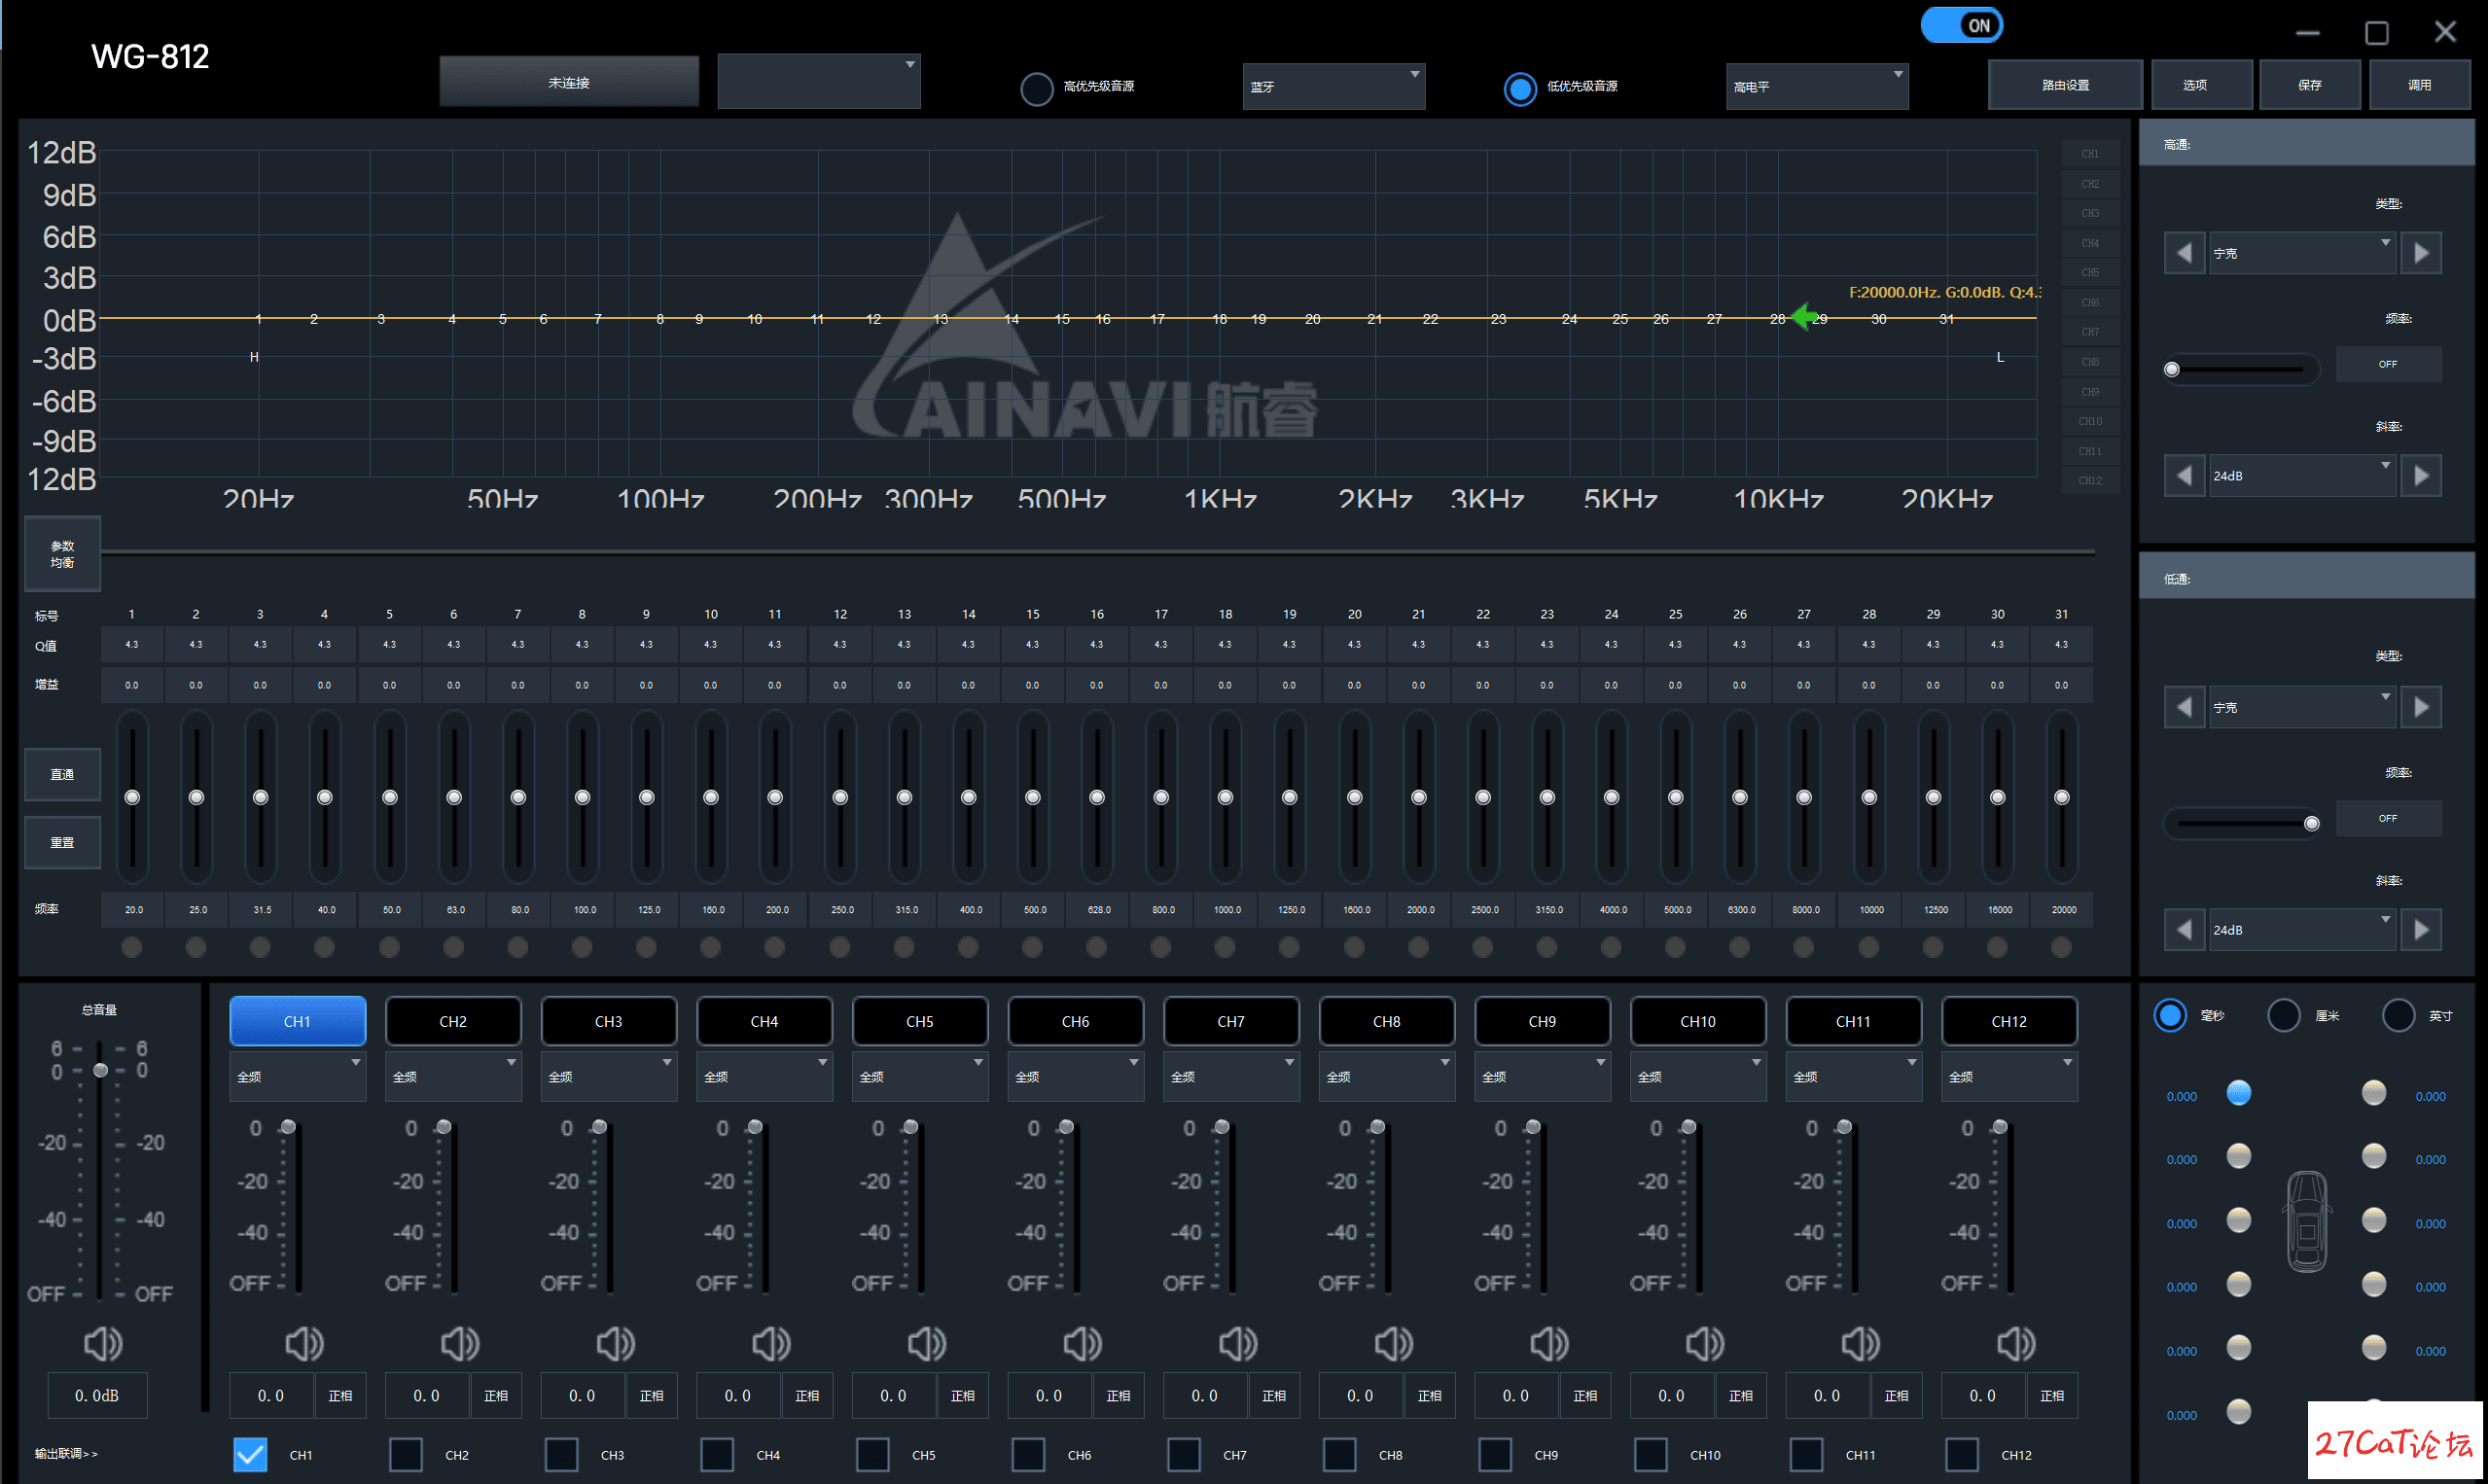
Task: Click the 未连接 connection button
Action: pos(569,82)
